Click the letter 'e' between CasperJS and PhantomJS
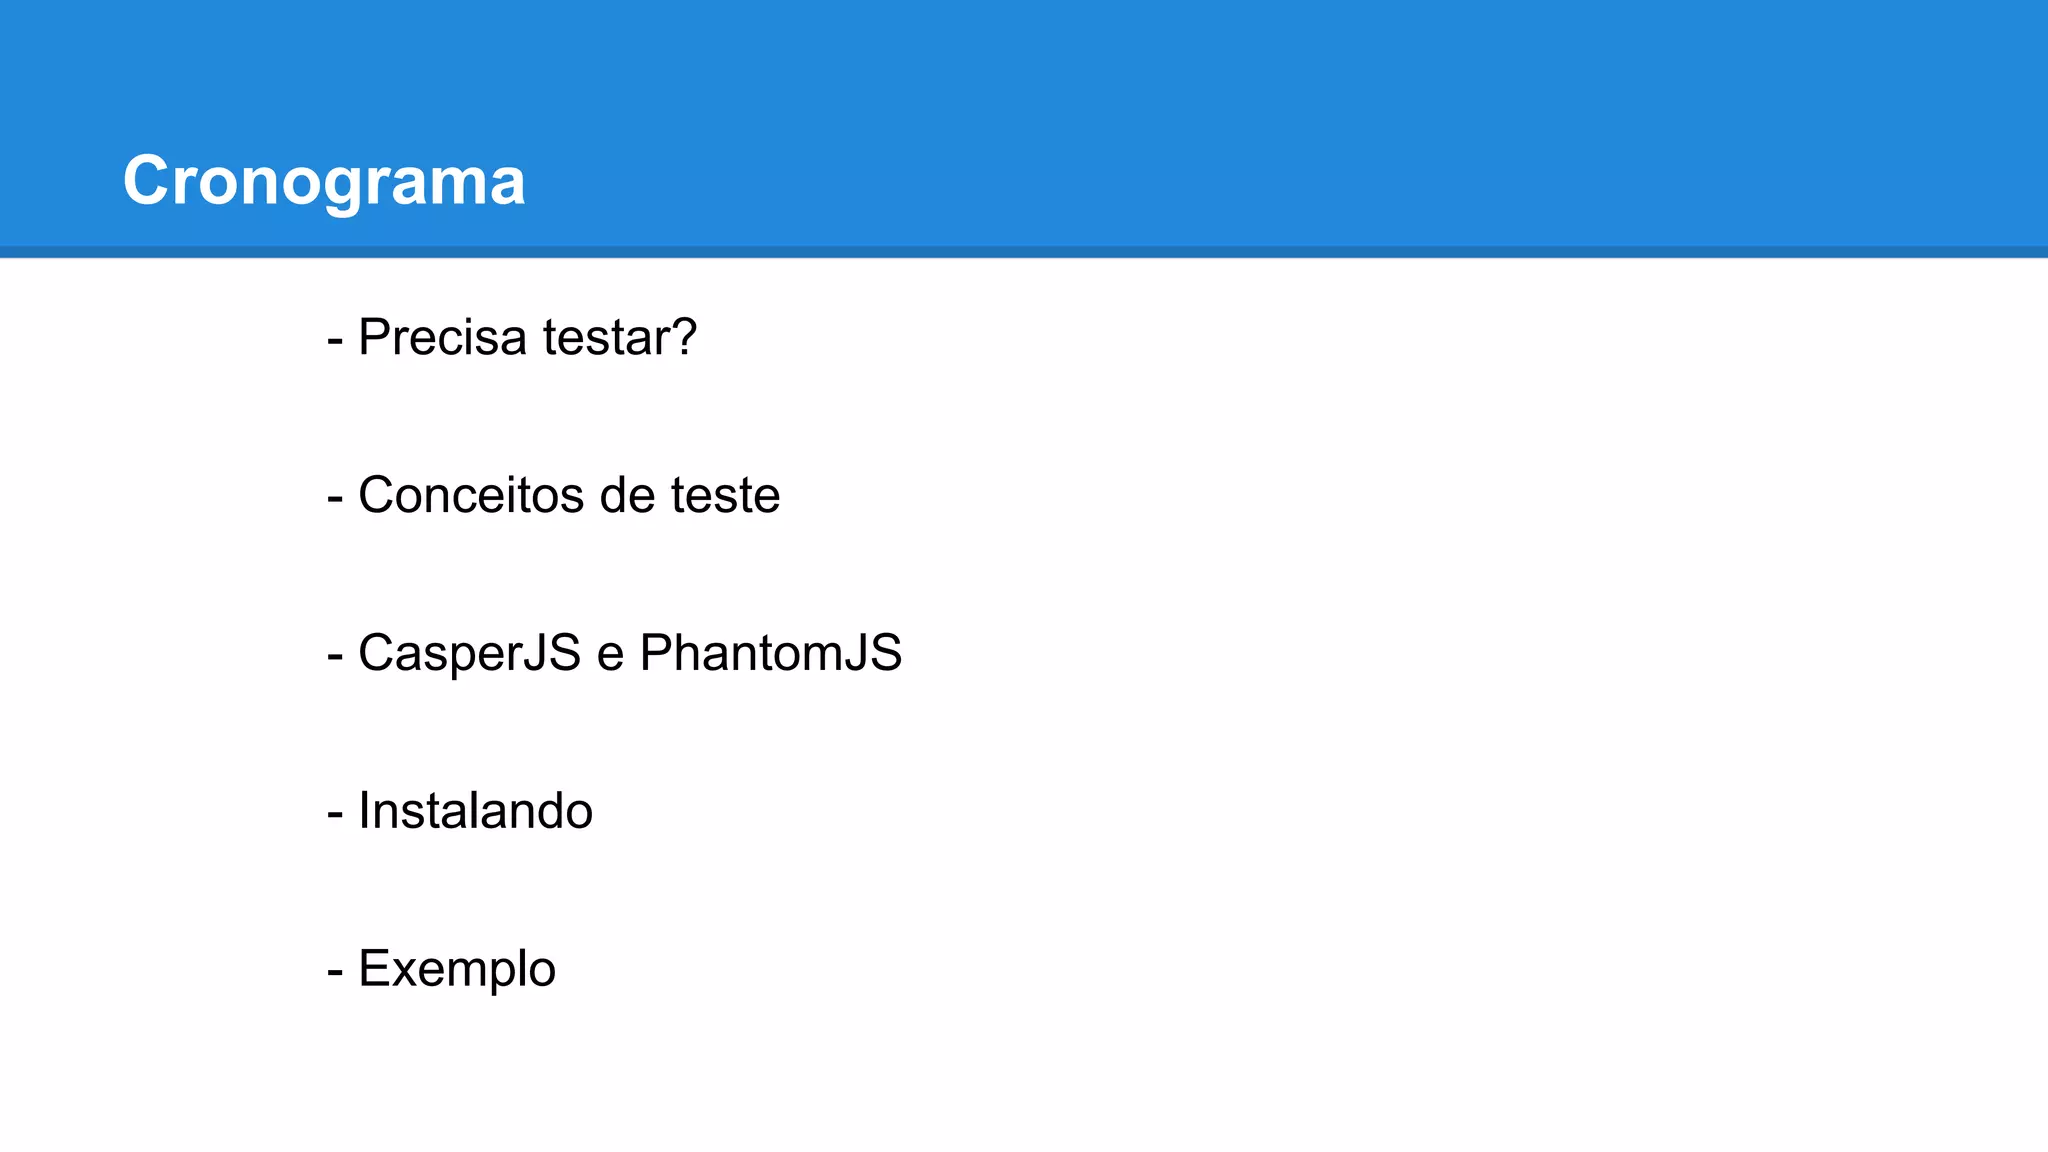 click(610, 655)
